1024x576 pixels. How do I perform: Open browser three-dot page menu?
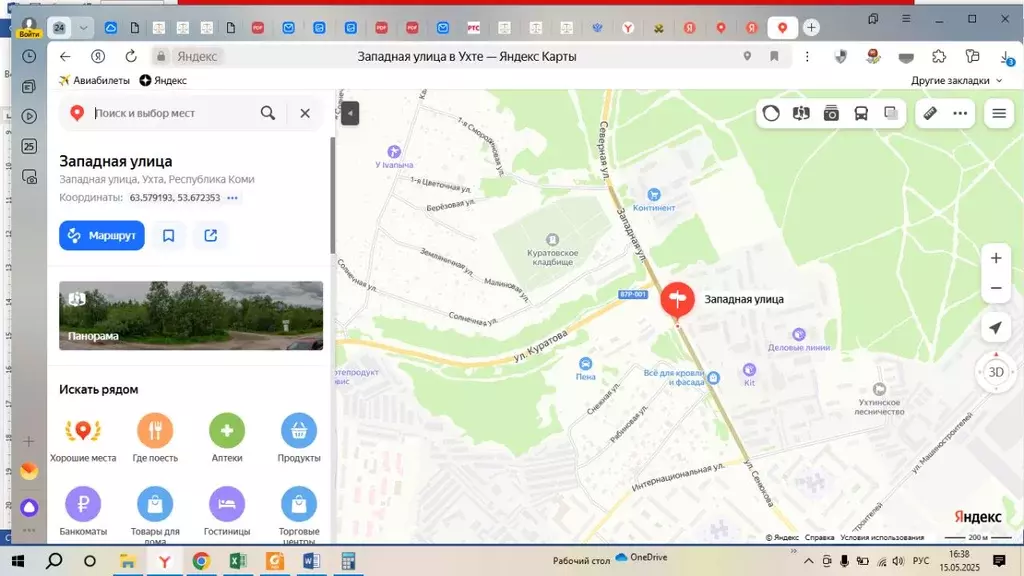click(807, 56)
